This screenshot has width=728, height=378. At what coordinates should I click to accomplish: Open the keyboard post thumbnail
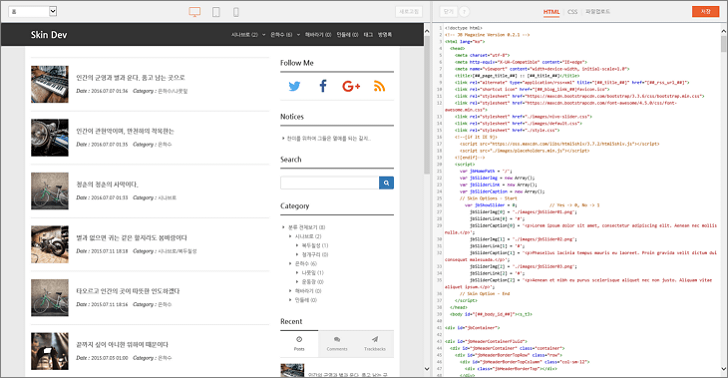(x=50, y=84)
